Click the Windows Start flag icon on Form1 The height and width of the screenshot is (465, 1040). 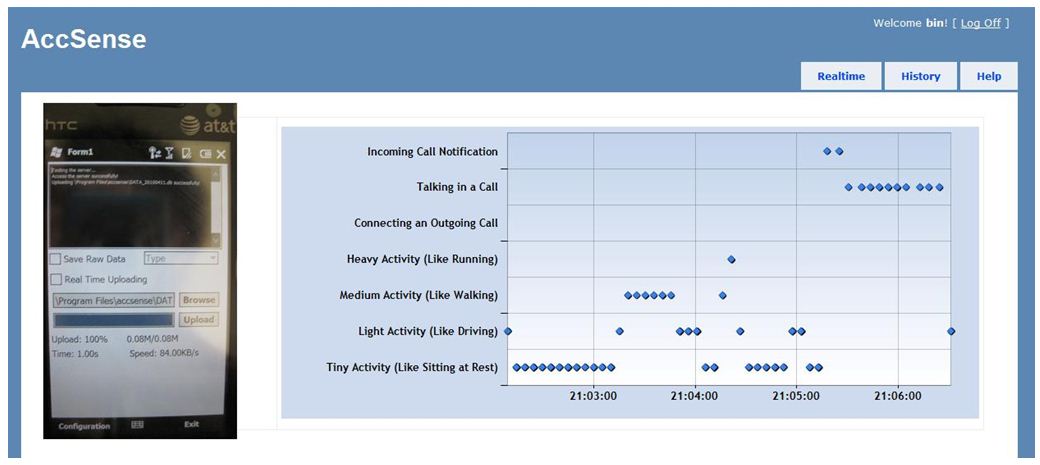pos(56,153)
